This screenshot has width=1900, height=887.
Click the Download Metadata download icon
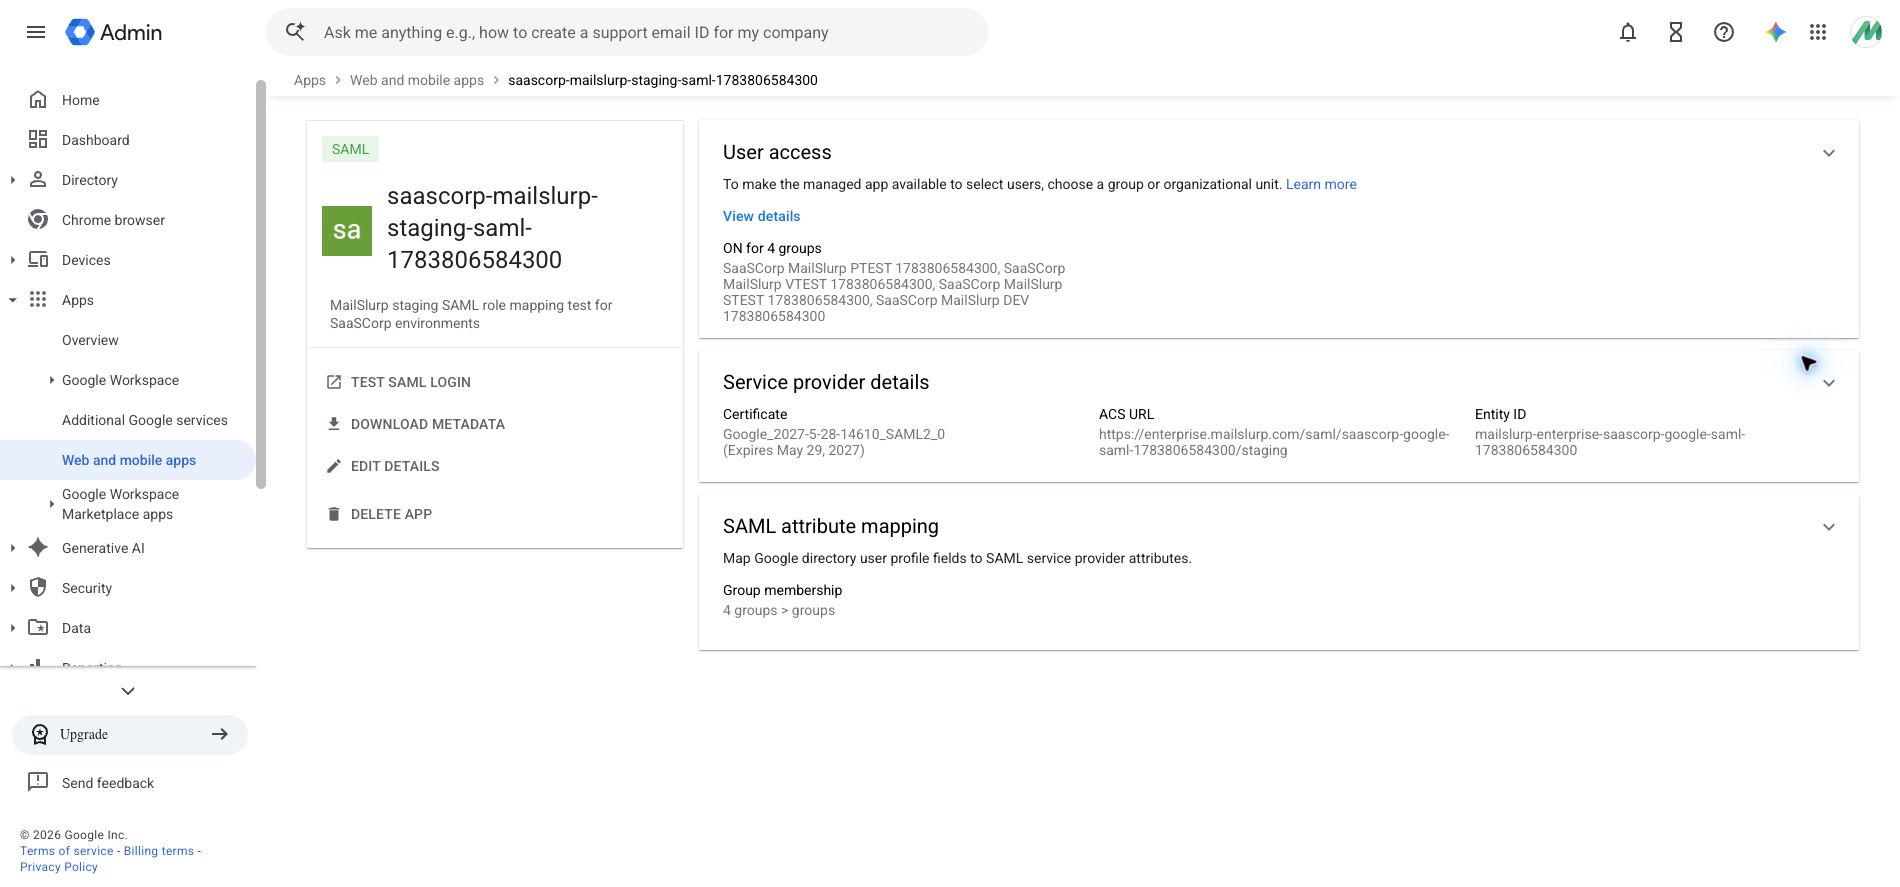(x=334, y=424)
